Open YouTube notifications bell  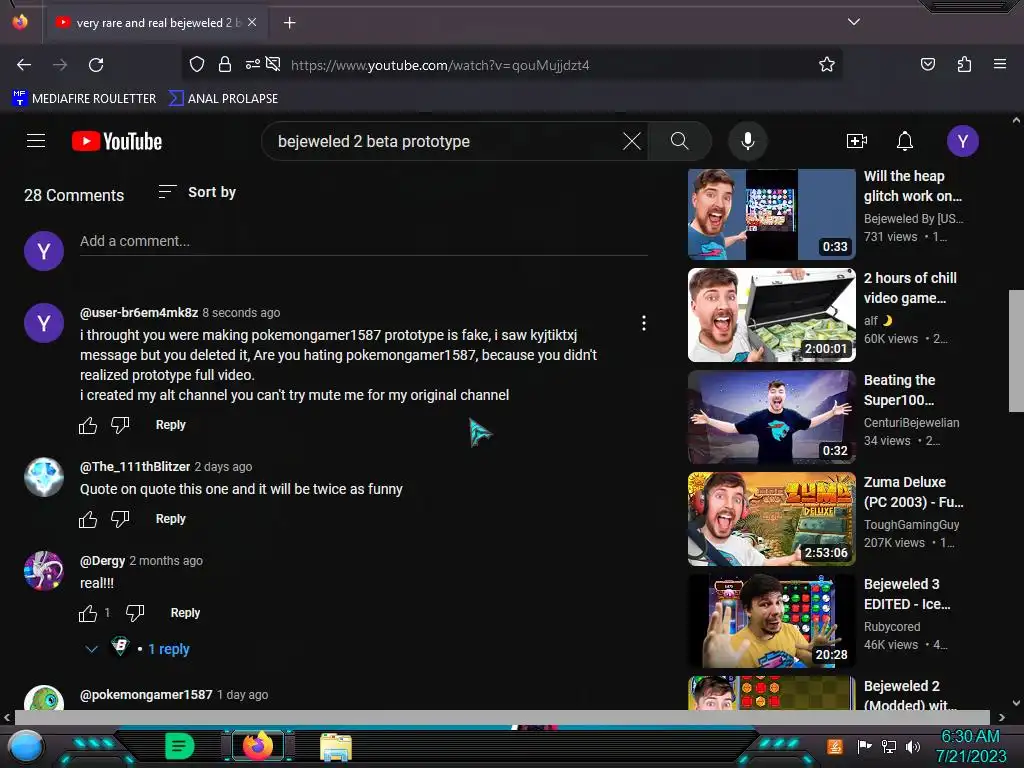[x=904, y=141]
